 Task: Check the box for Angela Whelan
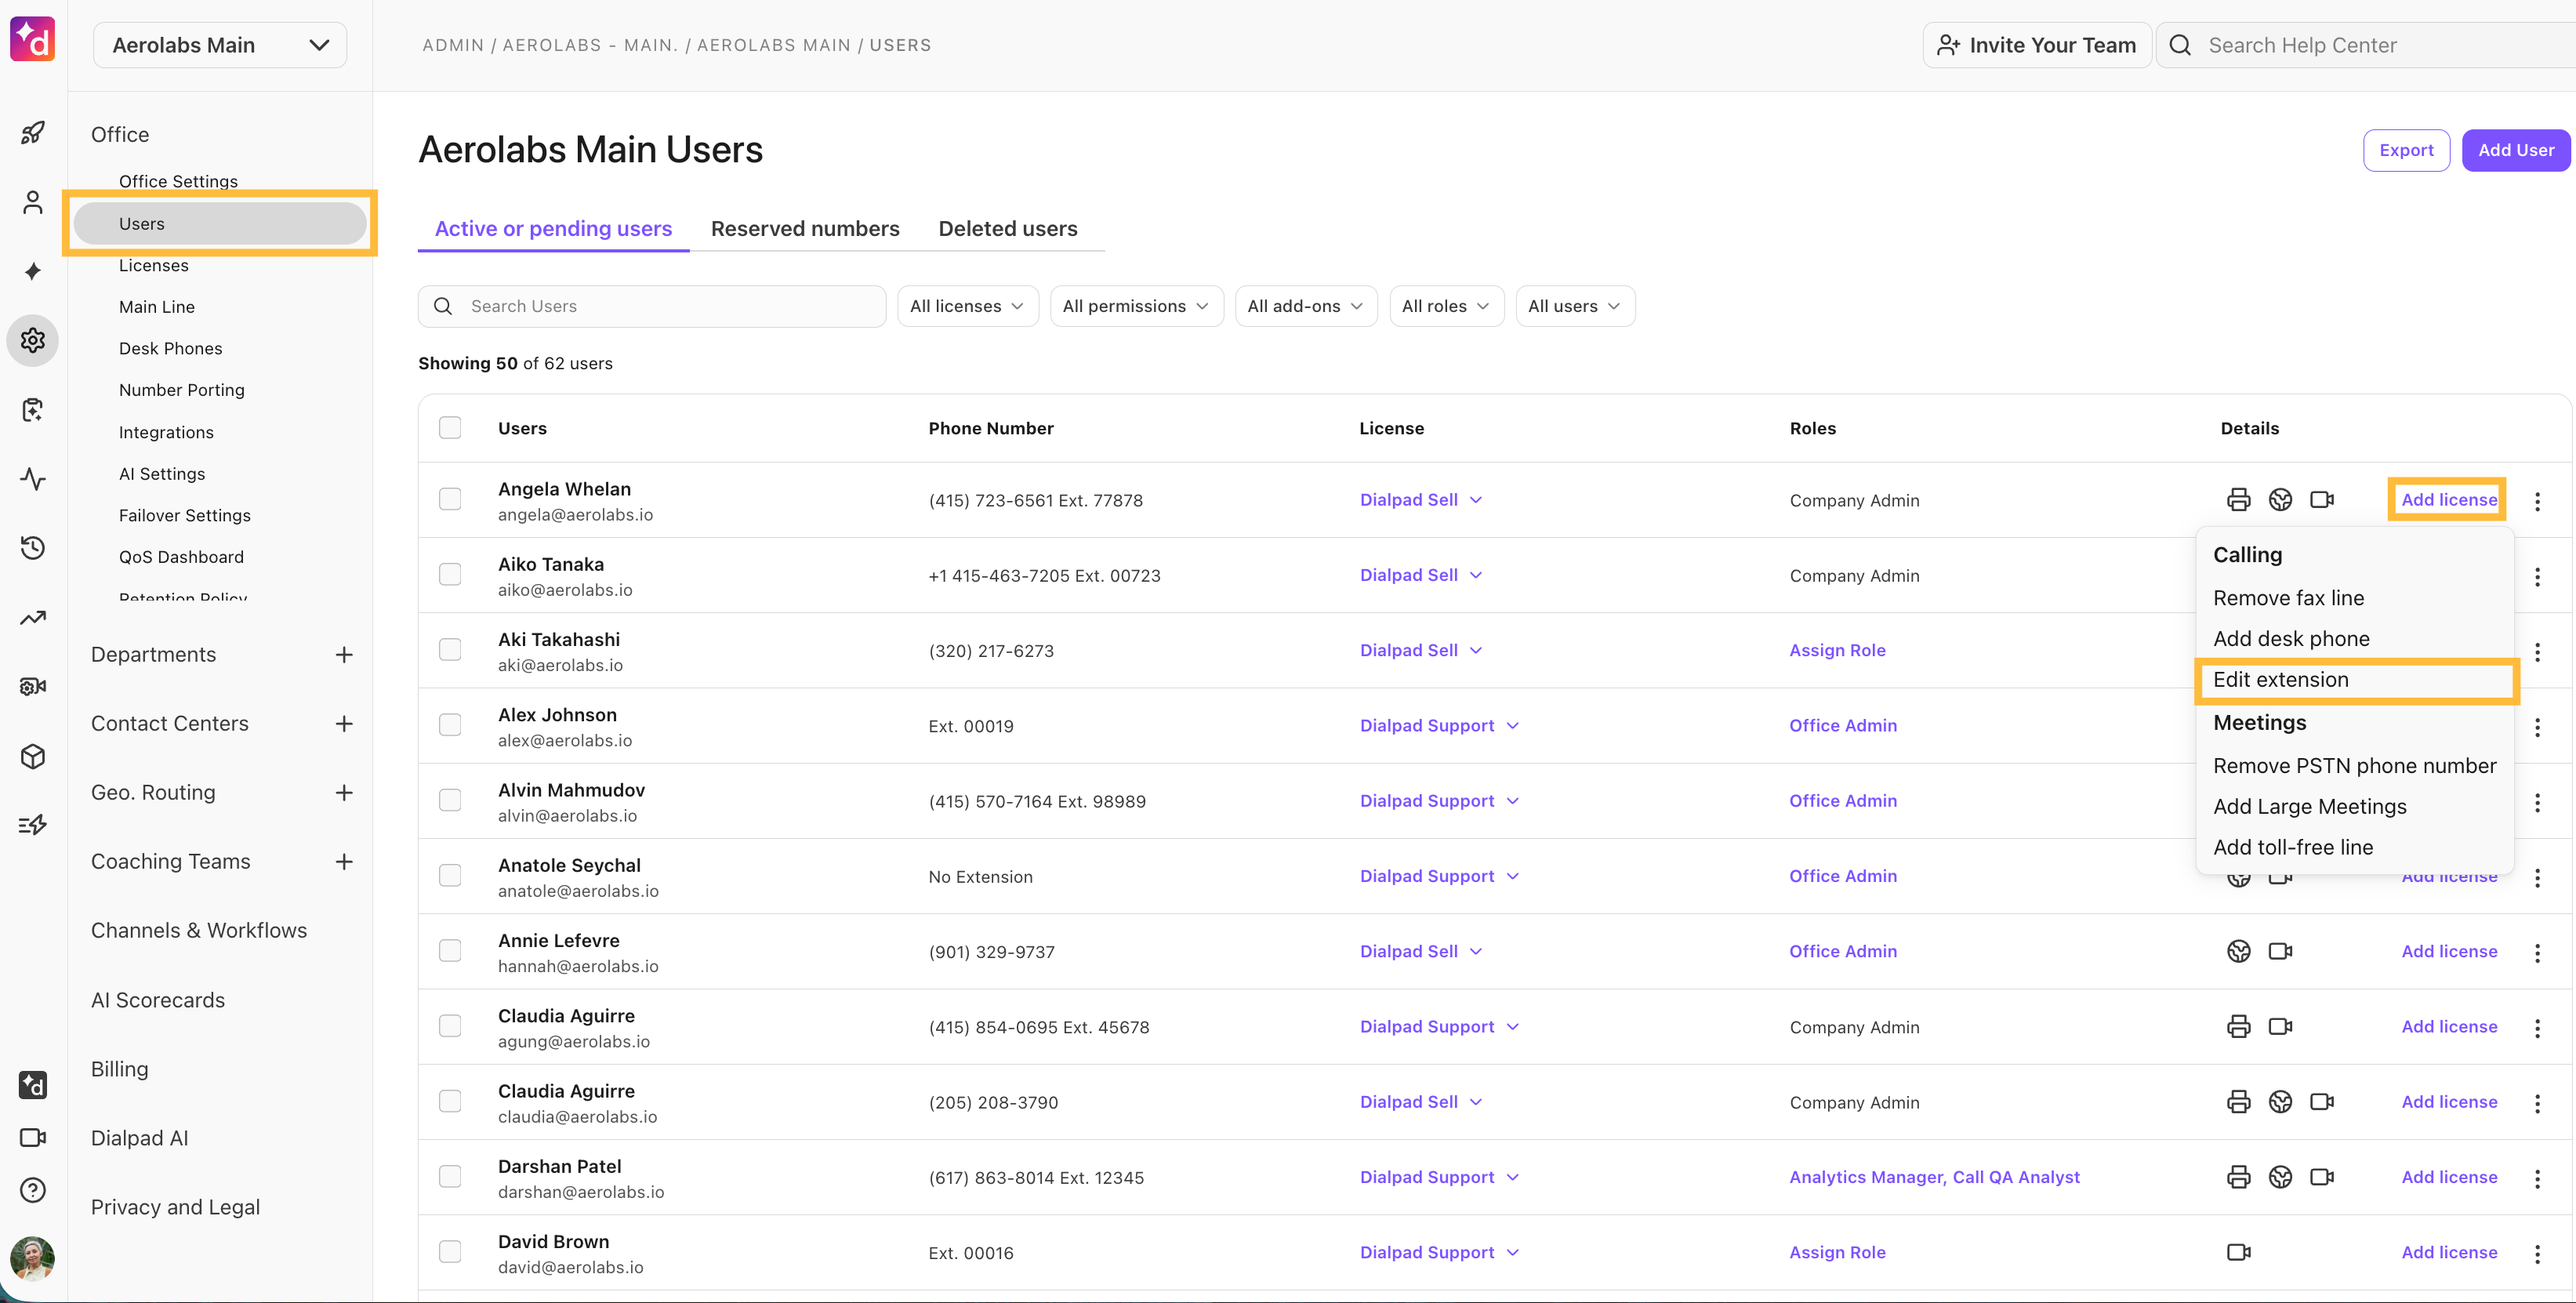(x=450, y=499)
